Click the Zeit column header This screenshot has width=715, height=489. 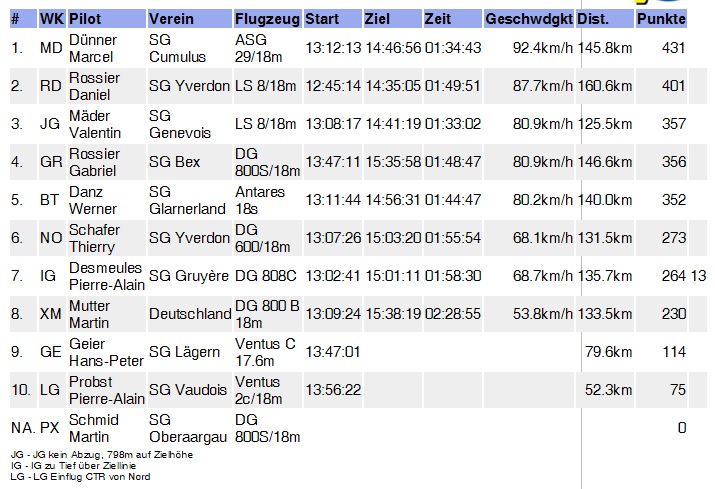[x=453, y=19]
